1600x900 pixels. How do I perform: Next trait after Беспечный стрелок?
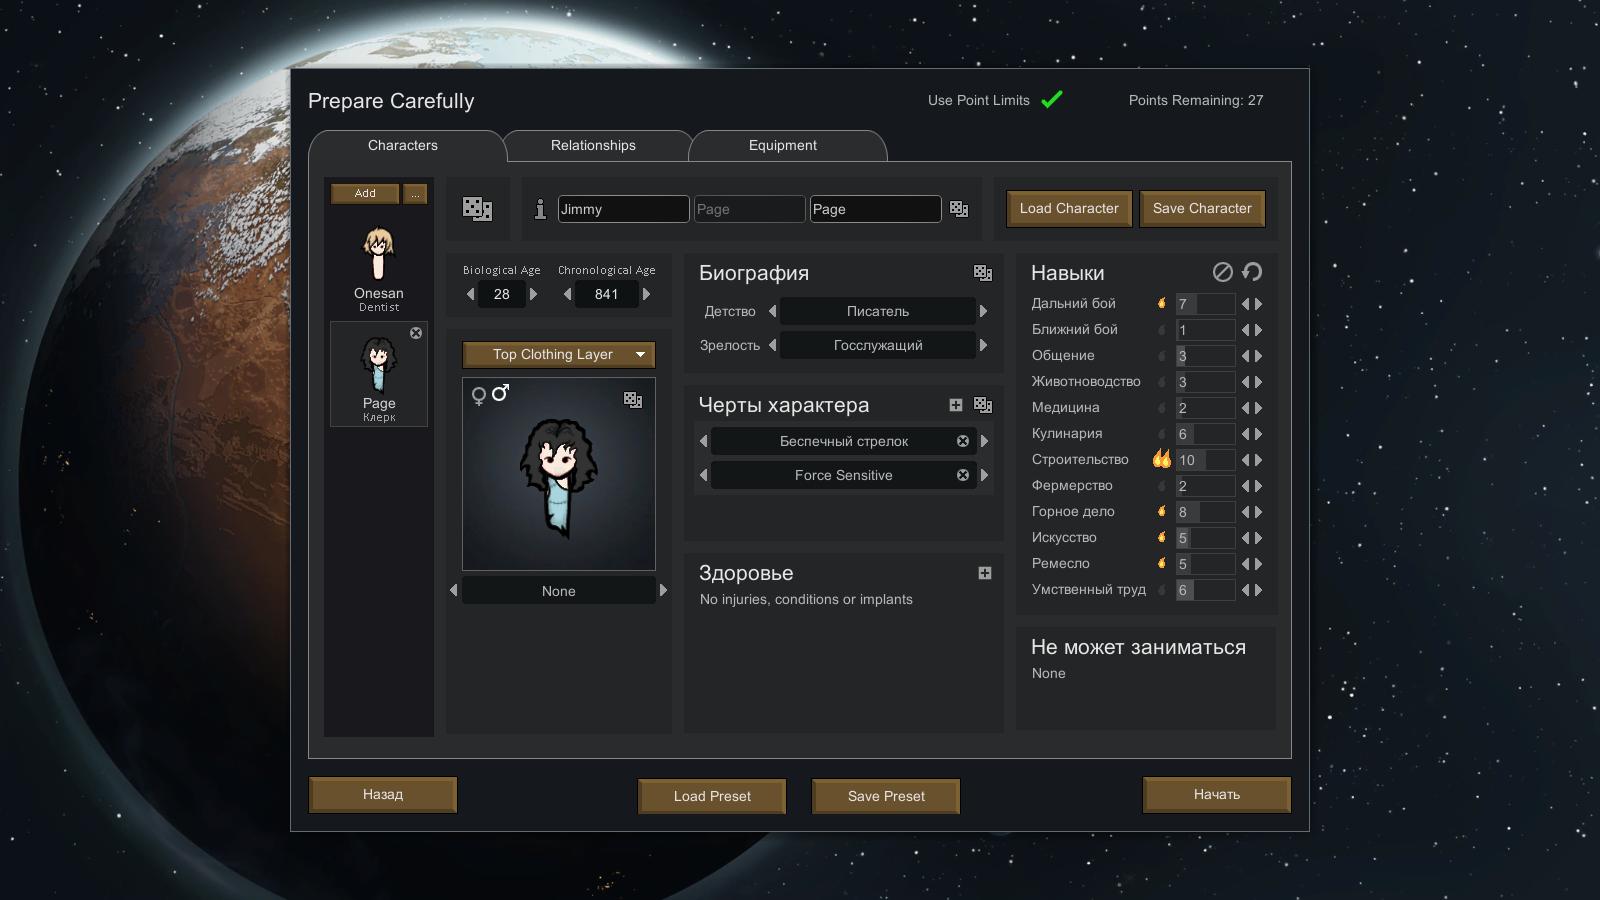(984, 441)
